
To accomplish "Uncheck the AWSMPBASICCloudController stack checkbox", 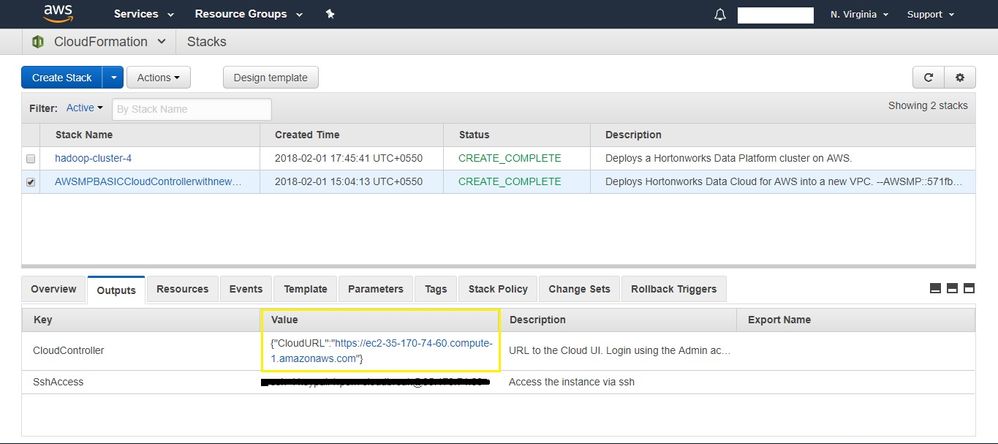I will click(31, 182).
